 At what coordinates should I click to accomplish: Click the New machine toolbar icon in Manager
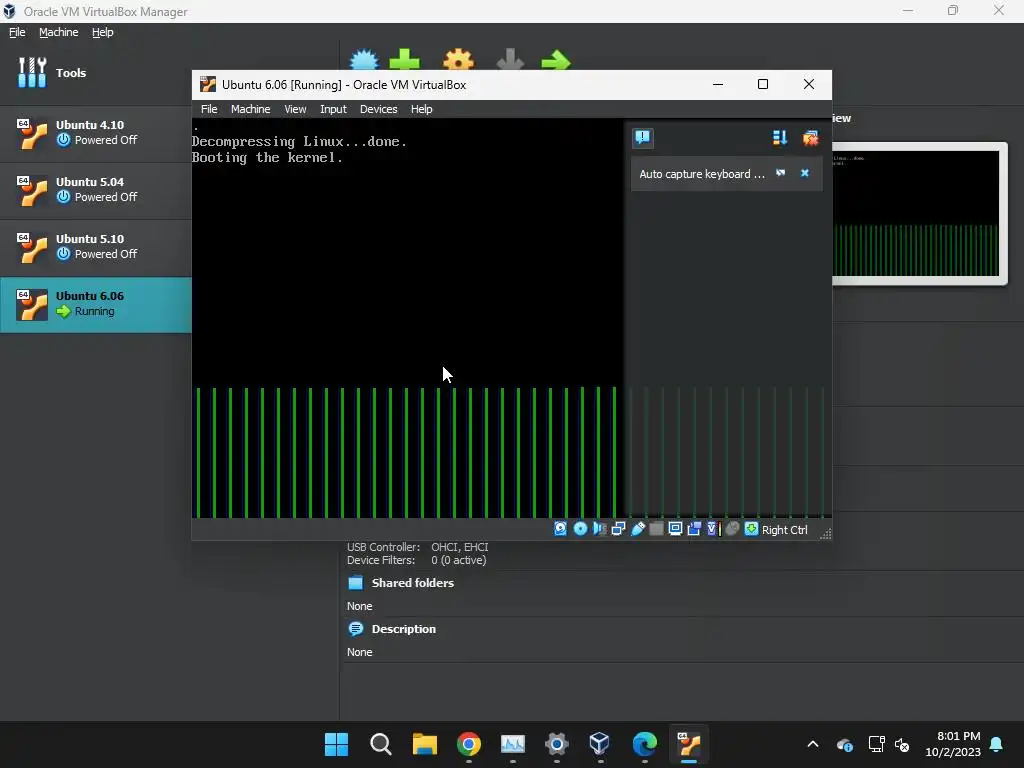[x=364, y=60]
